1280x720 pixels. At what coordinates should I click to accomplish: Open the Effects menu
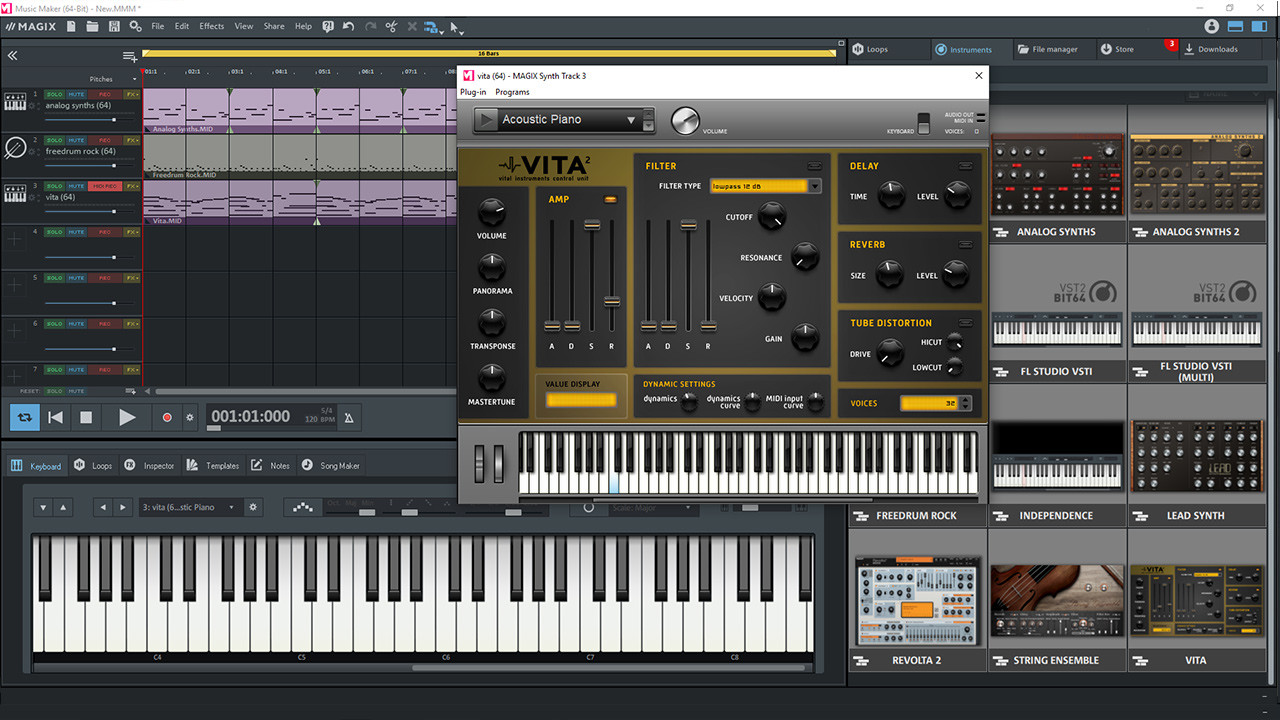[x=211, y=26]
